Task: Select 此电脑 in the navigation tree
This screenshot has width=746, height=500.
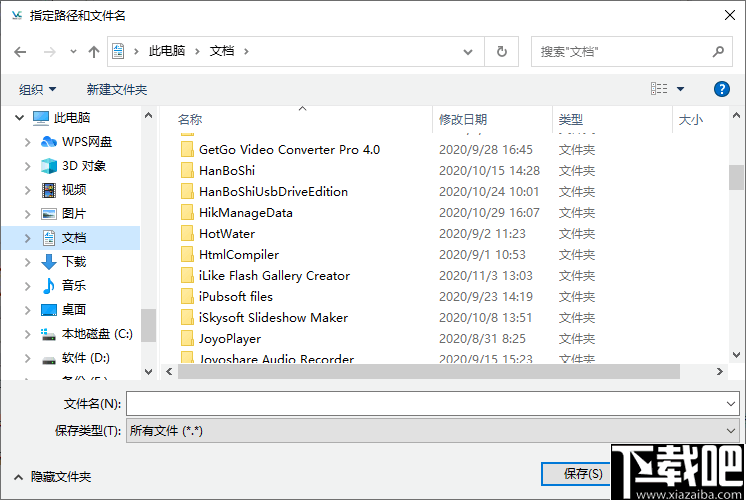Action: (x=72, y=118)
